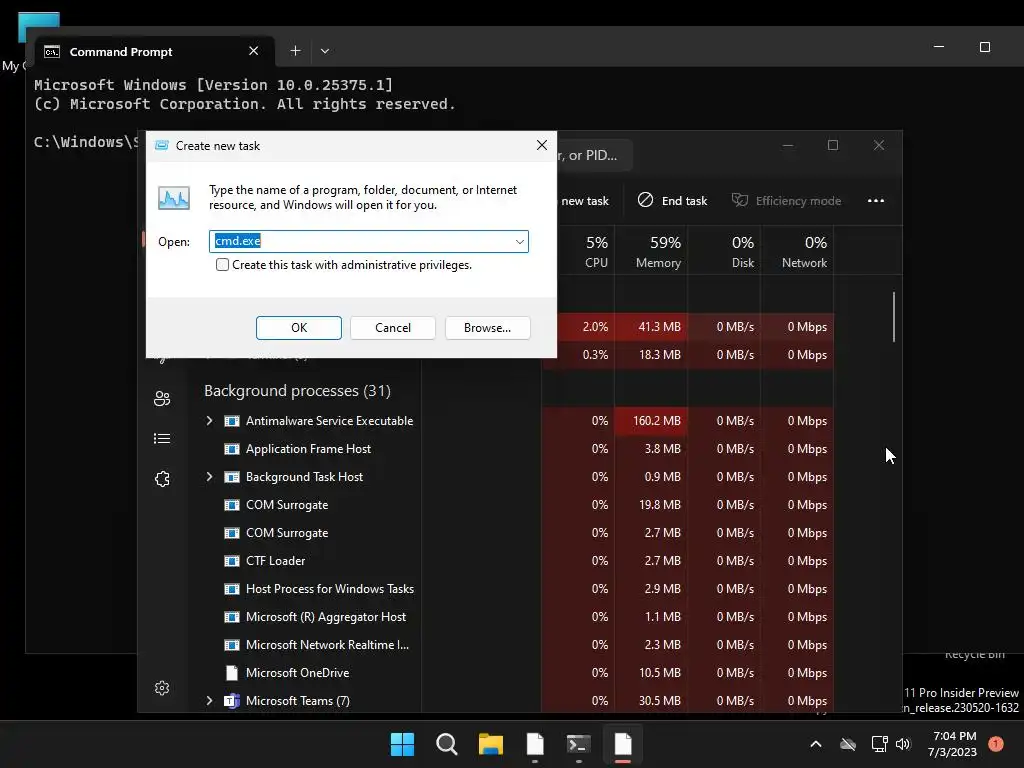Click the 41.3 MB memory cell
The height and width of the screenshot is (768, 1024).
coord(651,327)
